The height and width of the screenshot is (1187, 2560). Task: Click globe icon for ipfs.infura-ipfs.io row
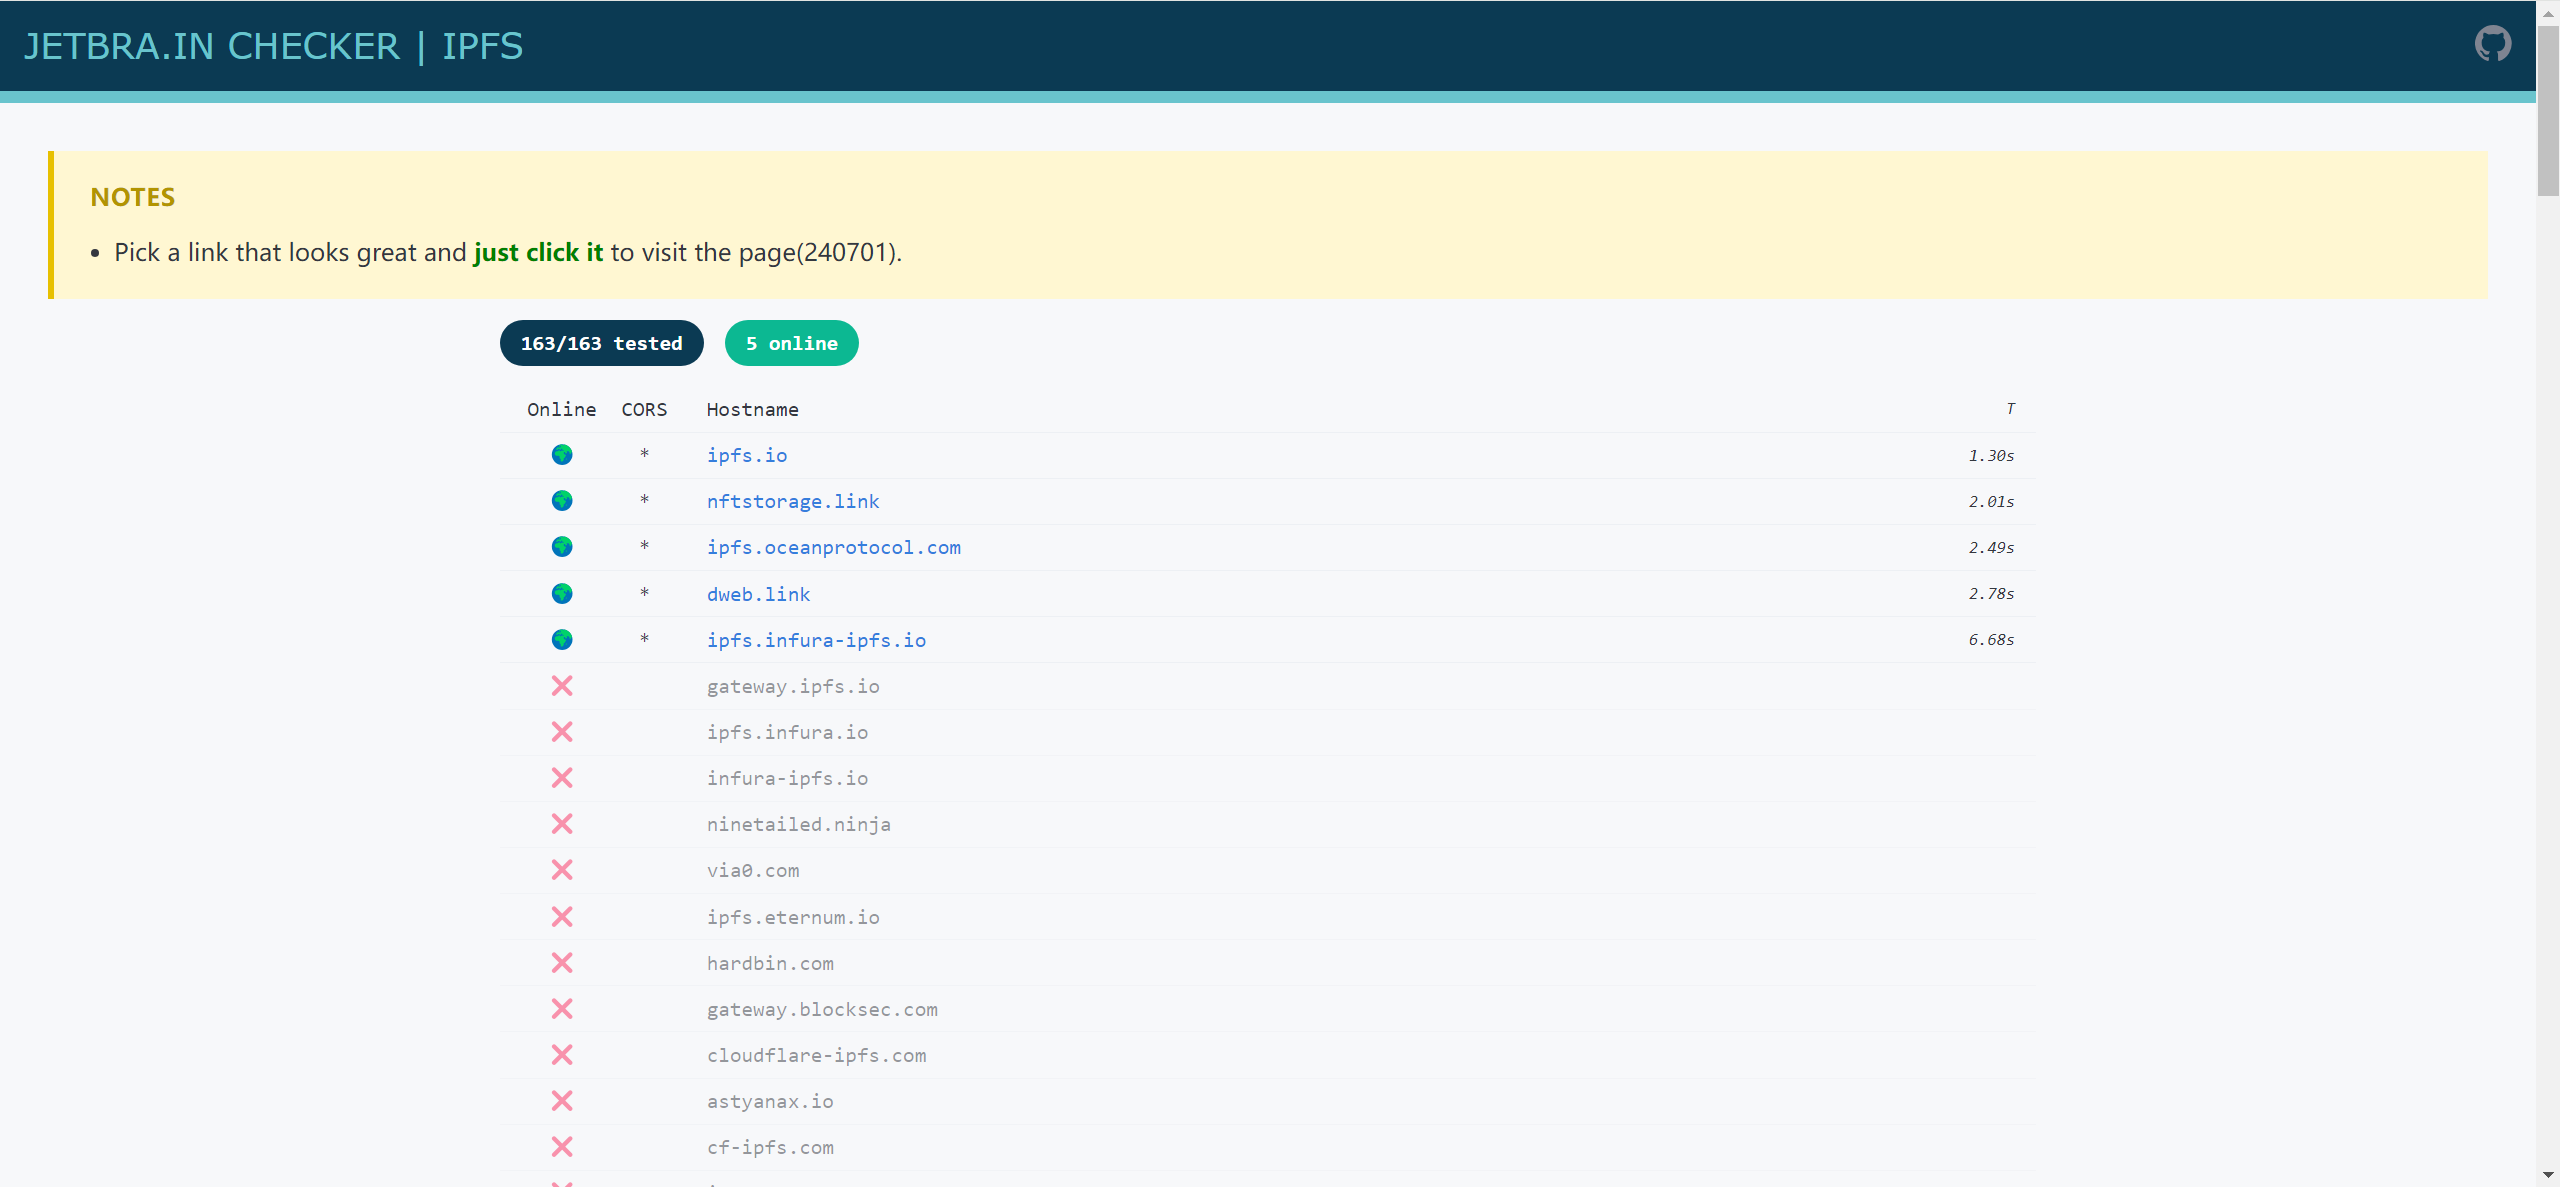click(x=562, y=640)
